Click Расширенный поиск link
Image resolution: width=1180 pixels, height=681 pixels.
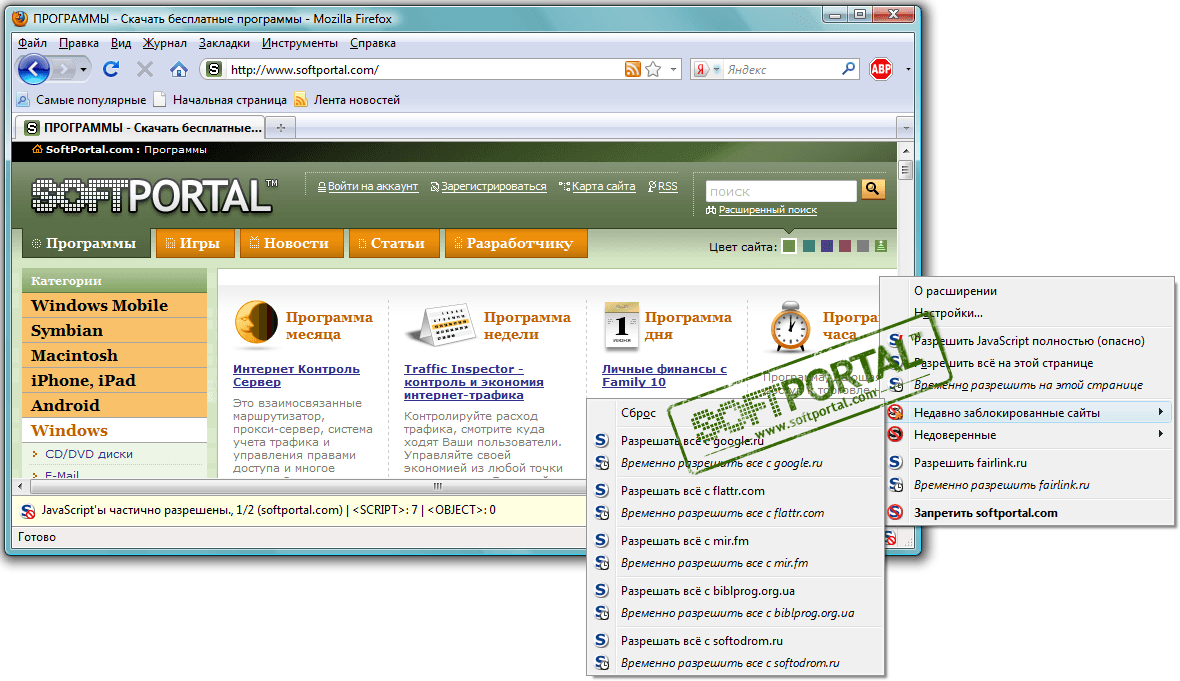[762, 210]
